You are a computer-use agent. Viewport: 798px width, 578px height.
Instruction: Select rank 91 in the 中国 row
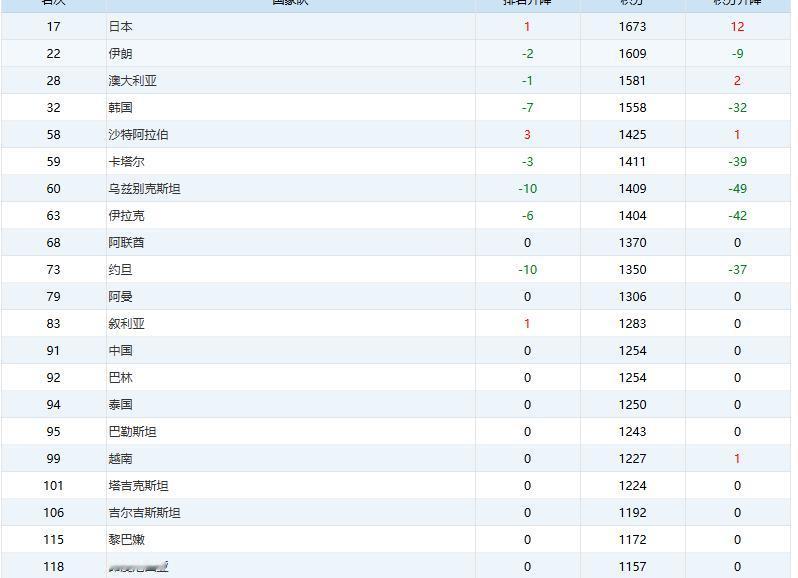tap(53, 351)
